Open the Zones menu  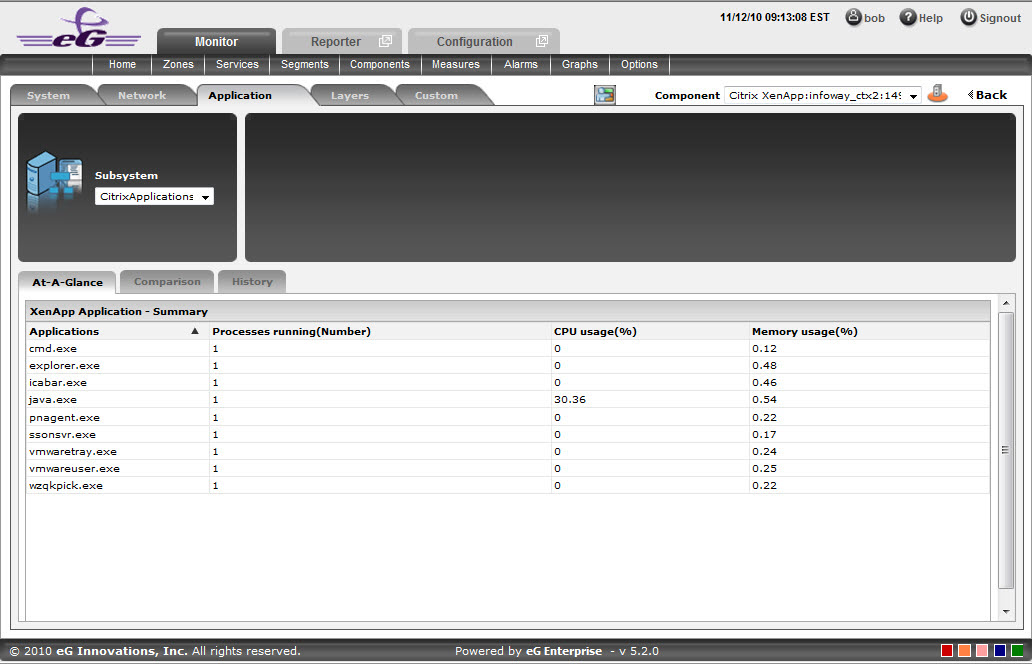tap(178, 65)
